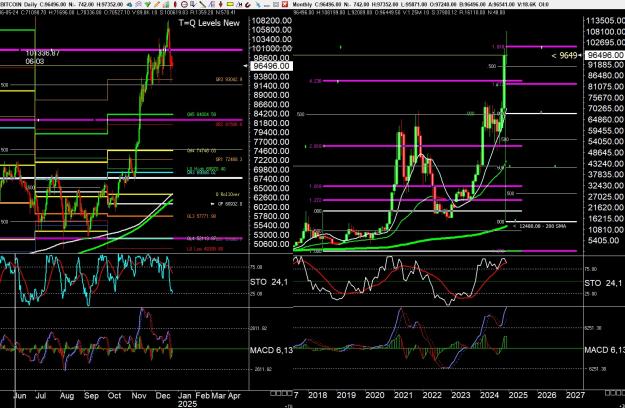Click the 5405.00 value on monthly price scale

coord(602,241)
